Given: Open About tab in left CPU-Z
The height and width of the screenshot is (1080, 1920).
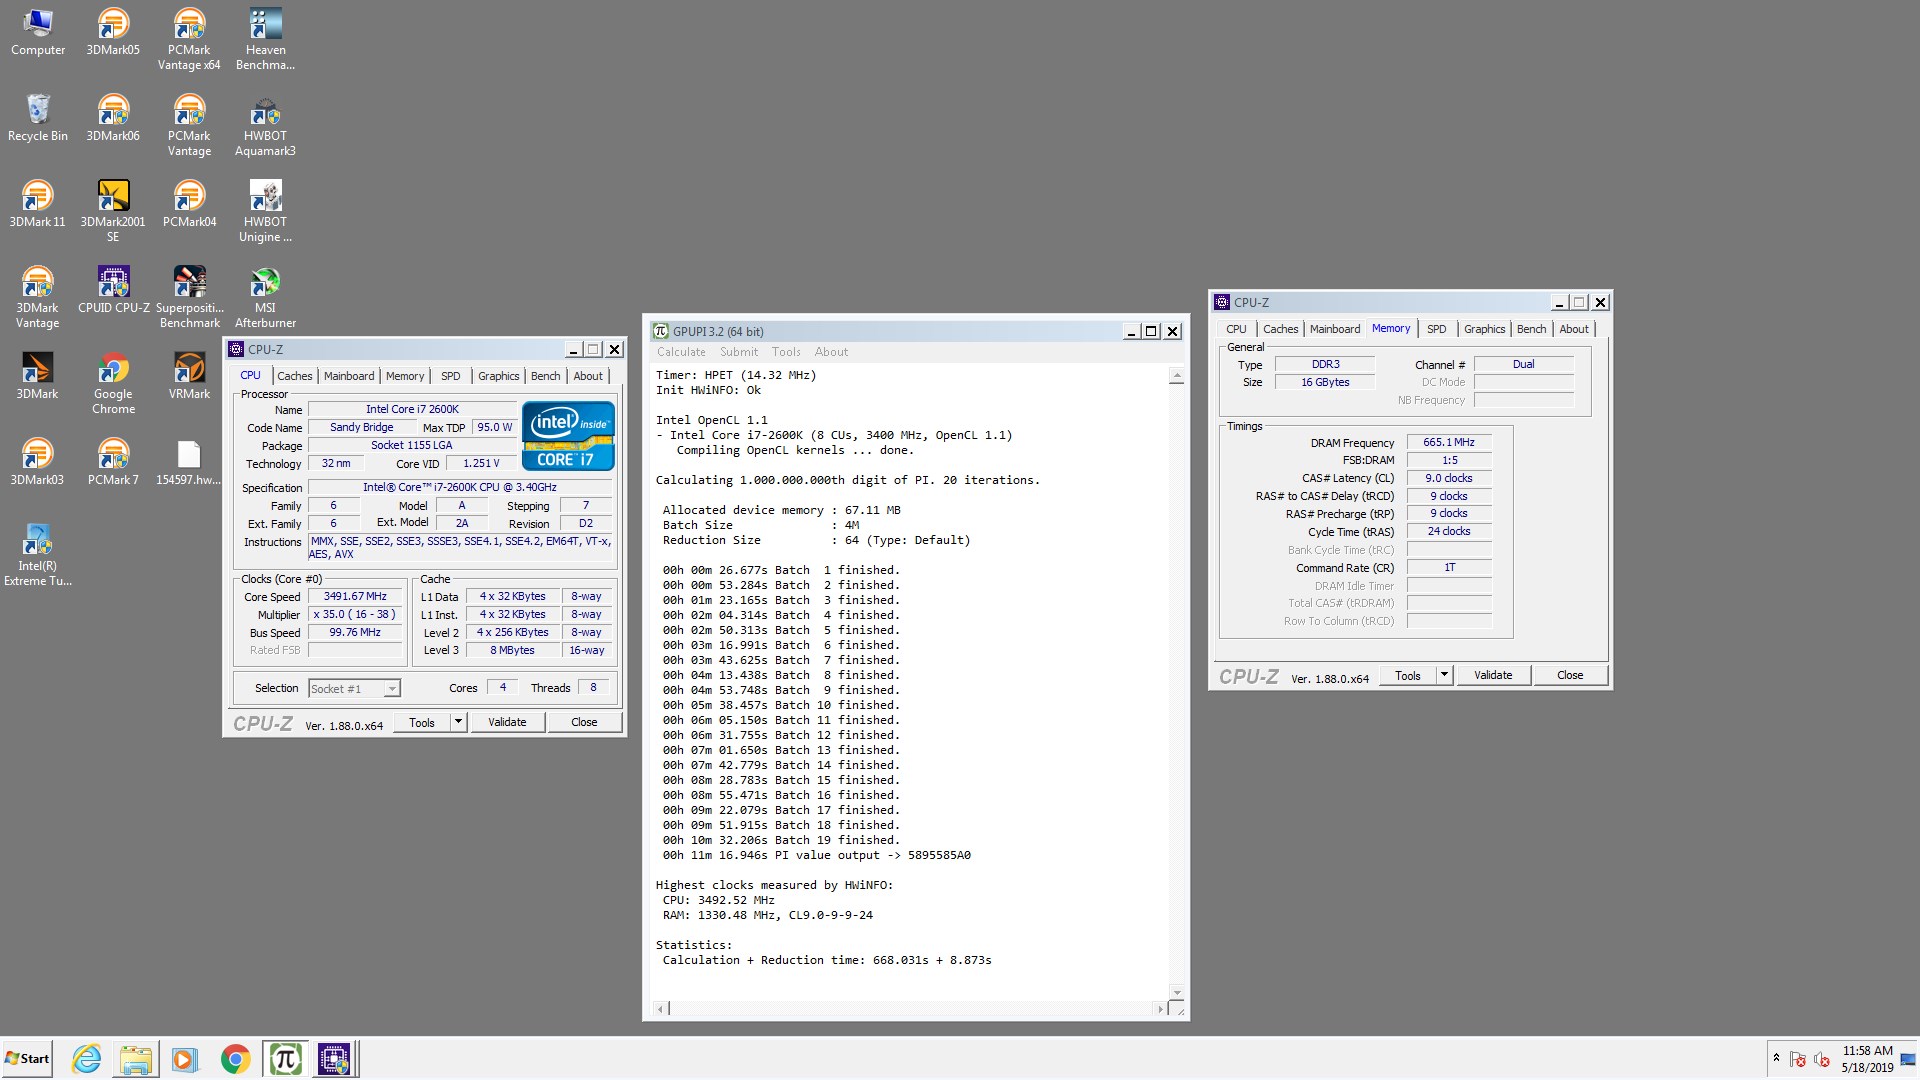Looking at the screenshot, I should pyautogui.click(x=588, y=376).
